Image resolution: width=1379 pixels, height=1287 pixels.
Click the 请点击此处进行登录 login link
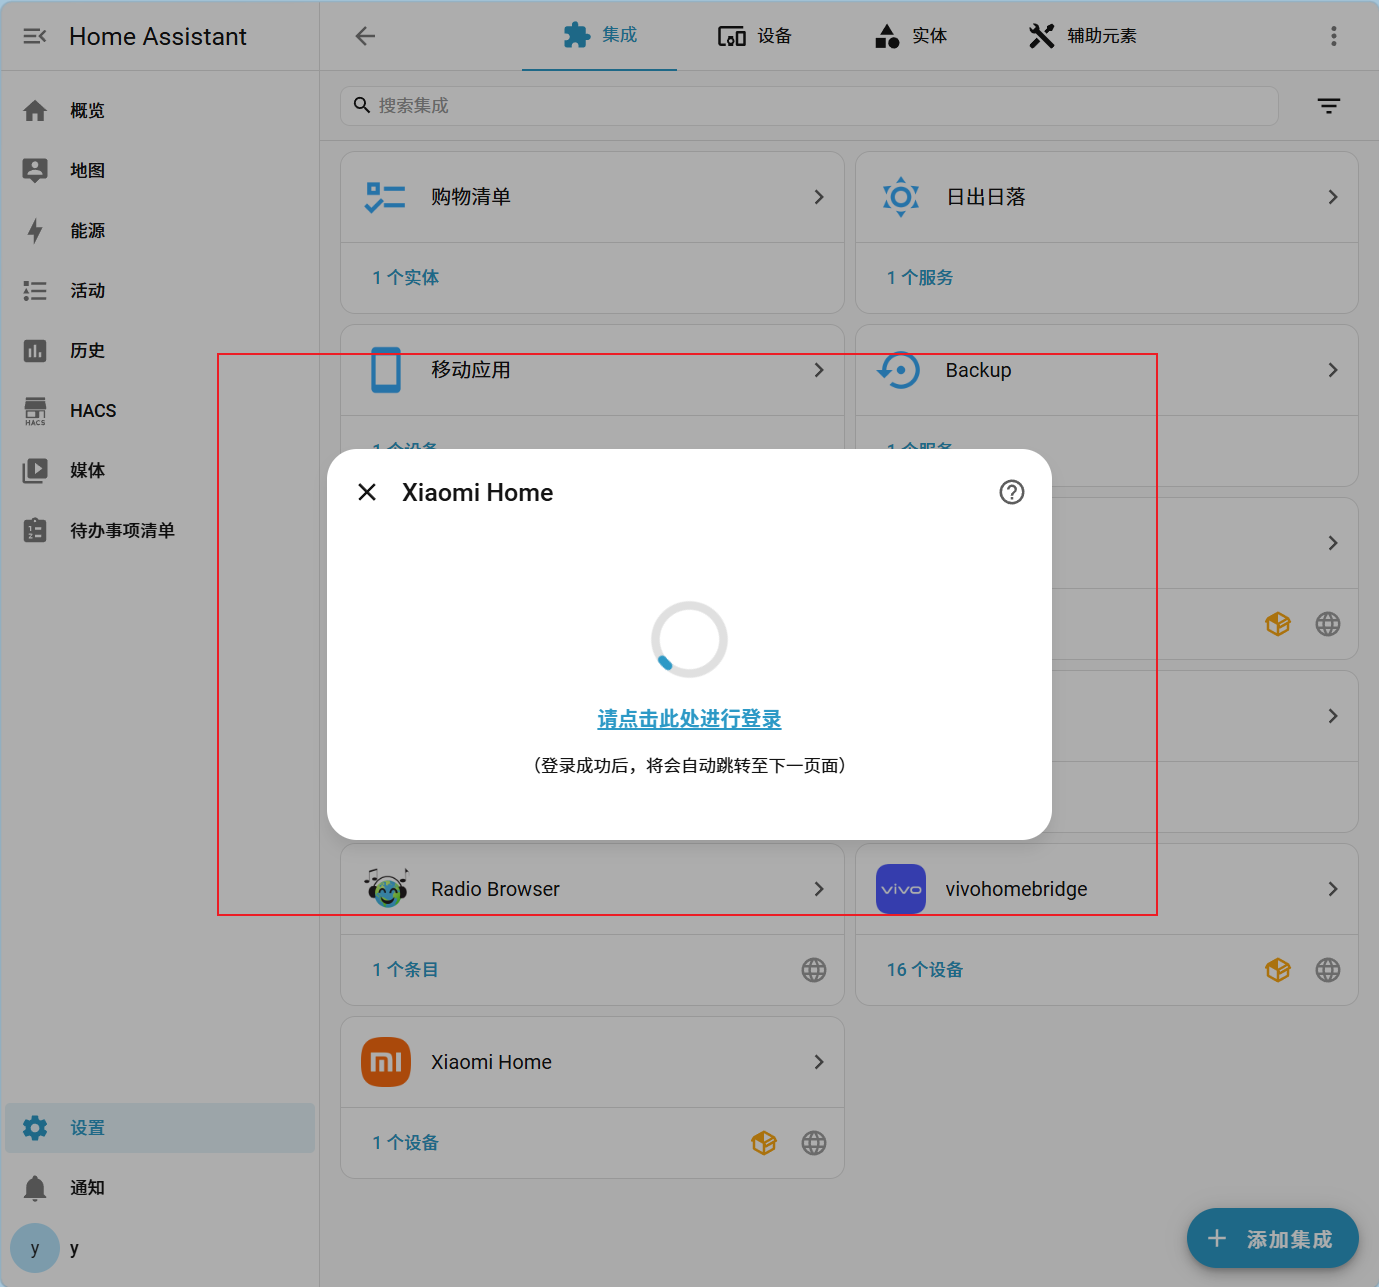click(x=689, y=719)
